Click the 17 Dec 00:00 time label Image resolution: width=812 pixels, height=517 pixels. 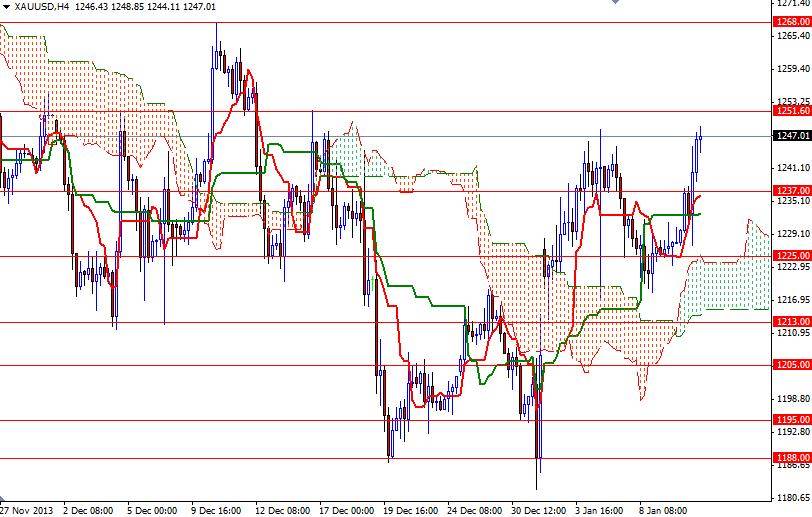[346, 510]
